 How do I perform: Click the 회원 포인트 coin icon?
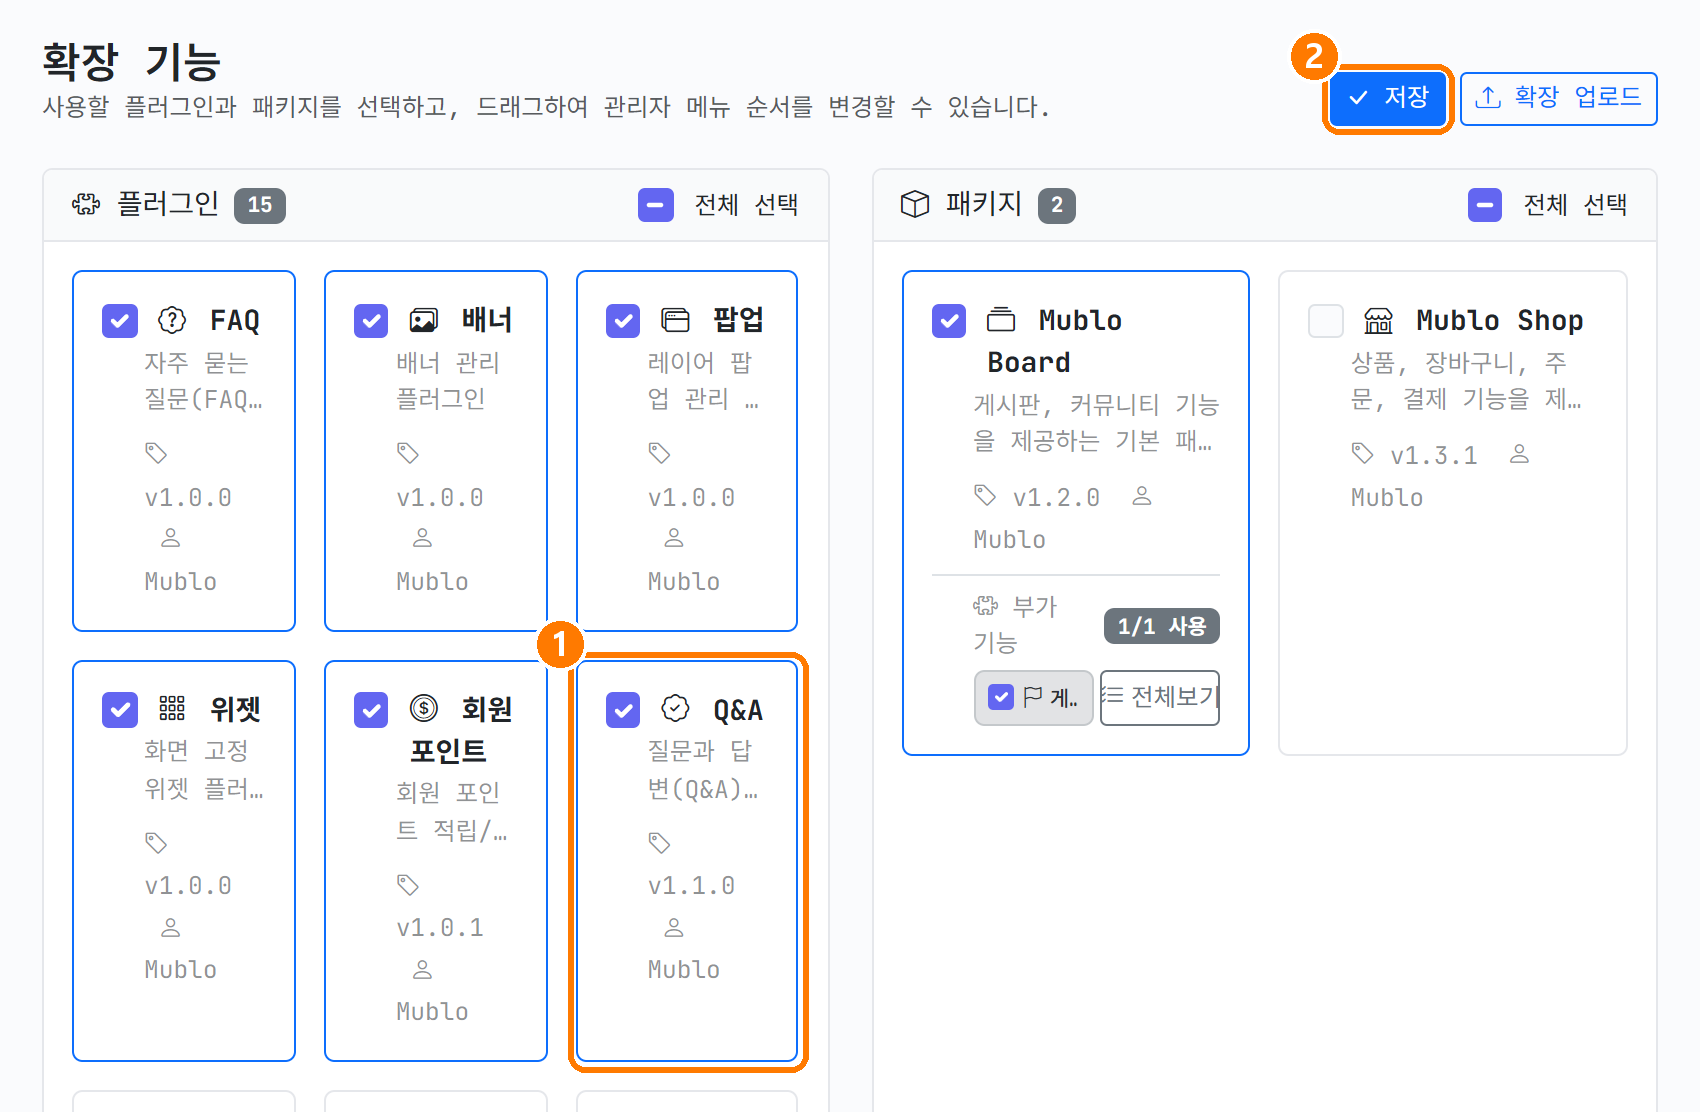coord(424,709)
